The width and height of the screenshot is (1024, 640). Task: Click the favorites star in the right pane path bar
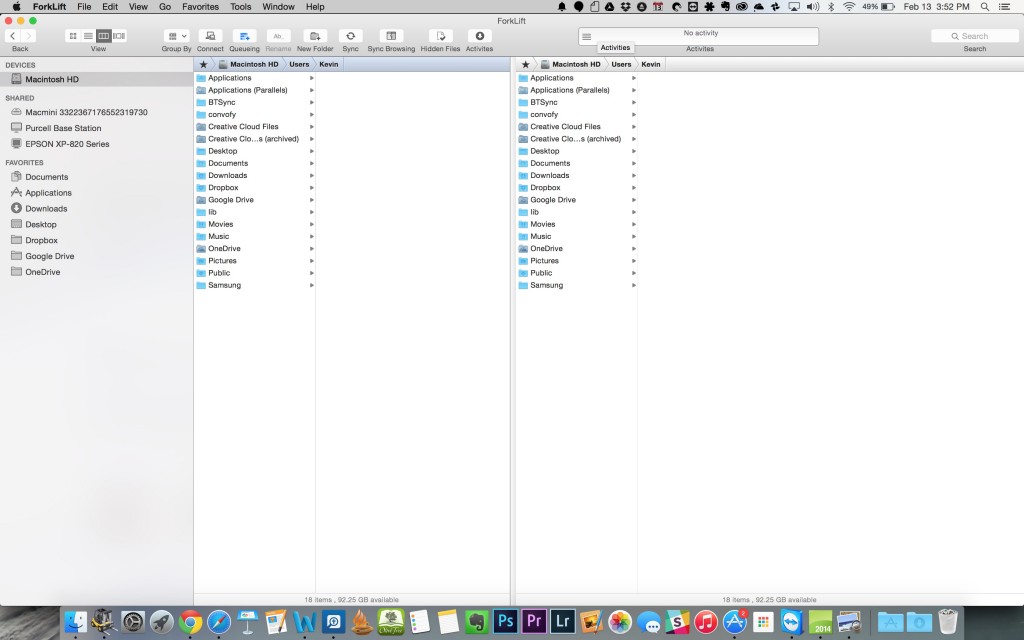[525, 64]
